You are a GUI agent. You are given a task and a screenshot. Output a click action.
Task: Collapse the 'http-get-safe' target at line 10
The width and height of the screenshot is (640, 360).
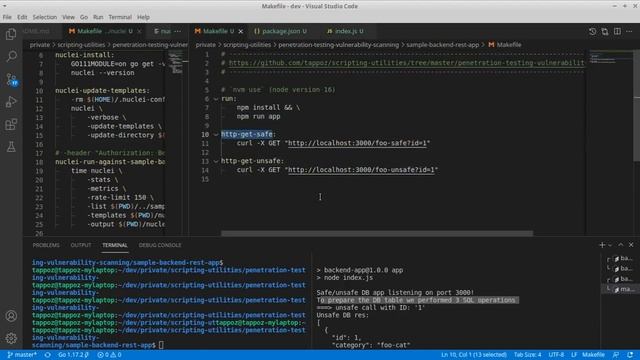tap(216, 134)
